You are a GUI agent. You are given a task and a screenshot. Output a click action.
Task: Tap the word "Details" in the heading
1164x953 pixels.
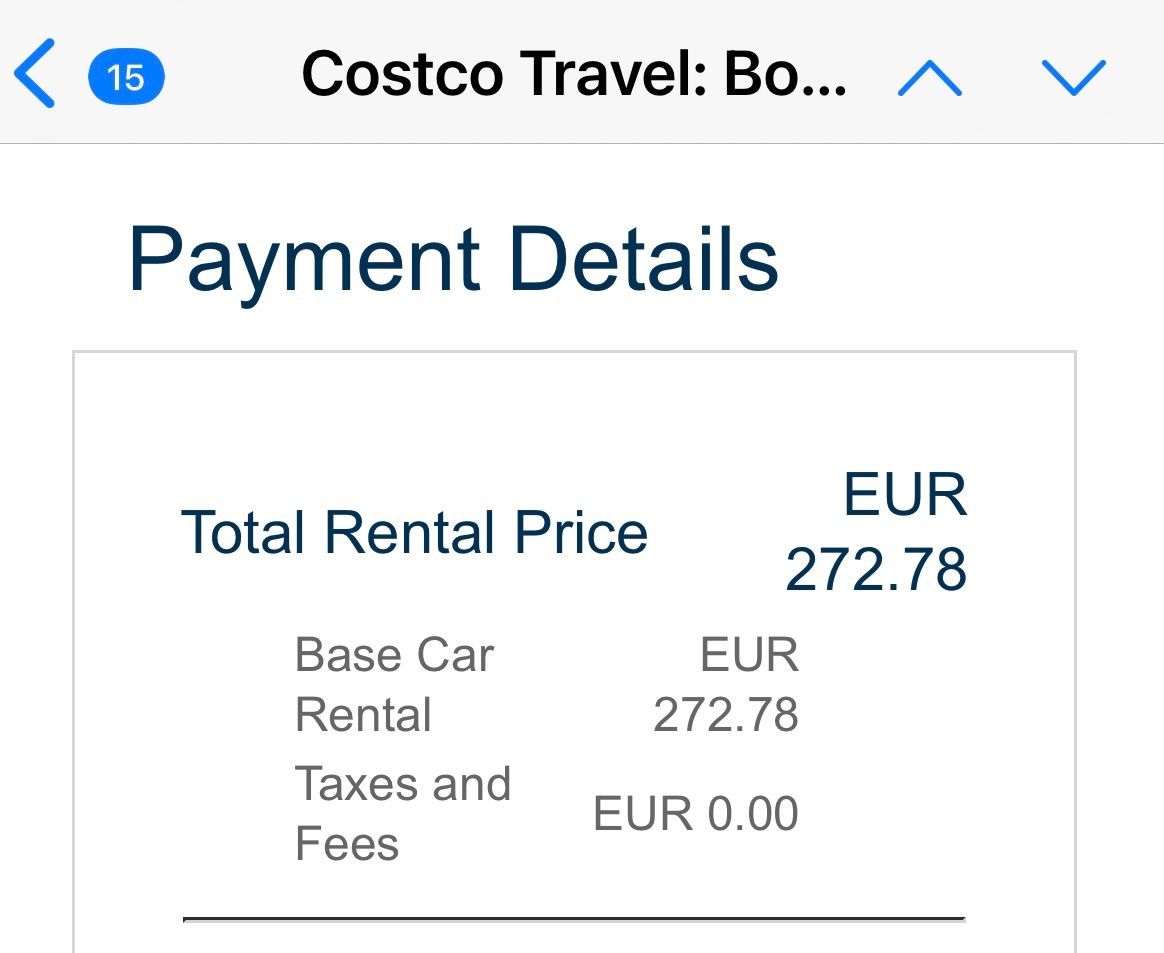point(643,260)
